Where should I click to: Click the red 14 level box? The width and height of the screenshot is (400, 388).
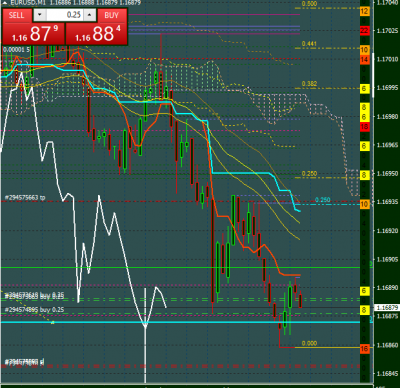coord(365,60)
